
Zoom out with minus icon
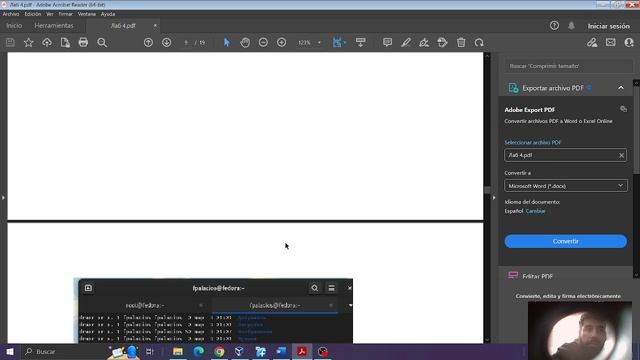(x=263, y=42)
